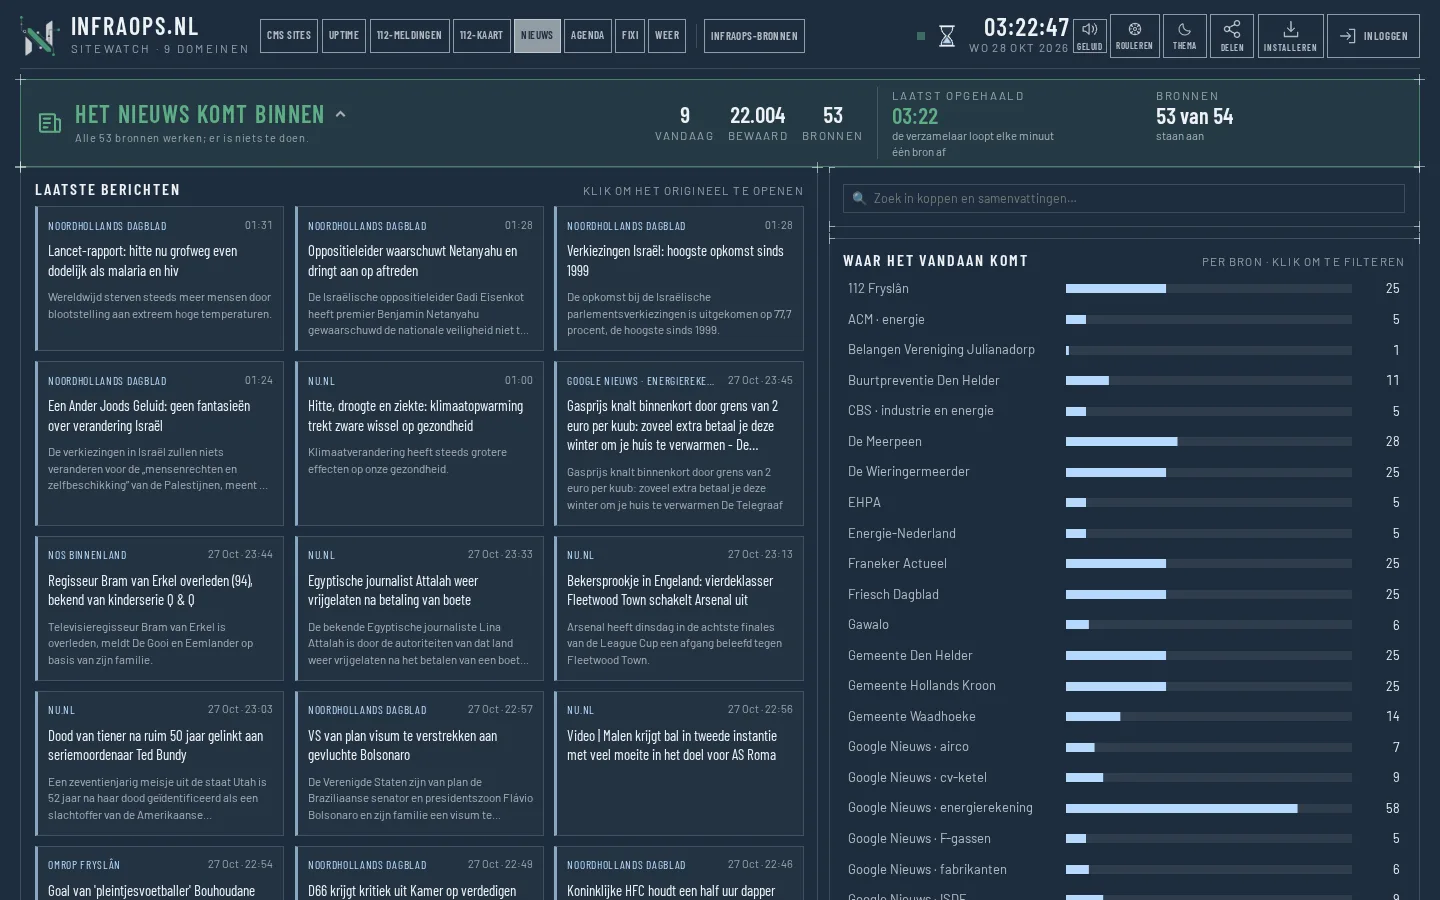Open the 'Oppositieleider waarschuwt Netanyahu' article

[420, 279]
